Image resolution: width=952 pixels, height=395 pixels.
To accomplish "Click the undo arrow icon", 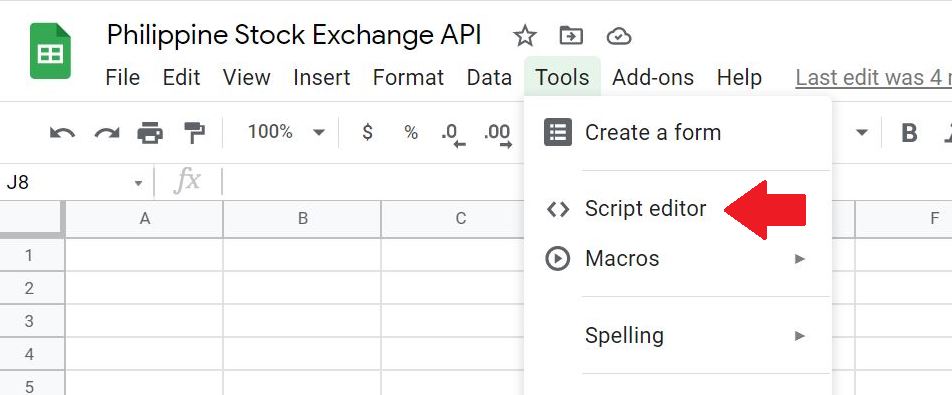I will click(x=62, y=132).
